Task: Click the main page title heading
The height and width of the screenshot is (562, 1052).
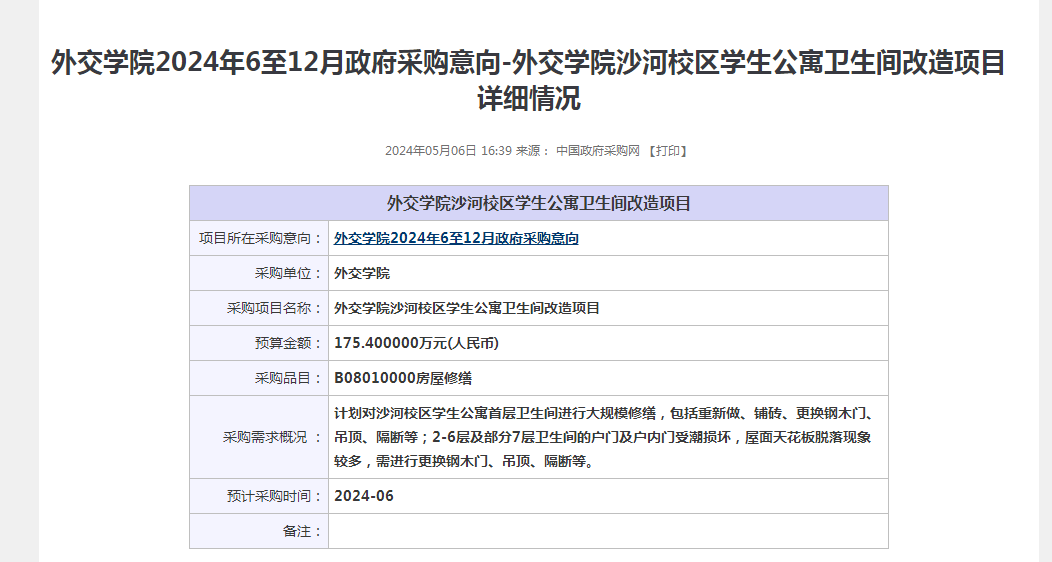Action: point(527,80)
